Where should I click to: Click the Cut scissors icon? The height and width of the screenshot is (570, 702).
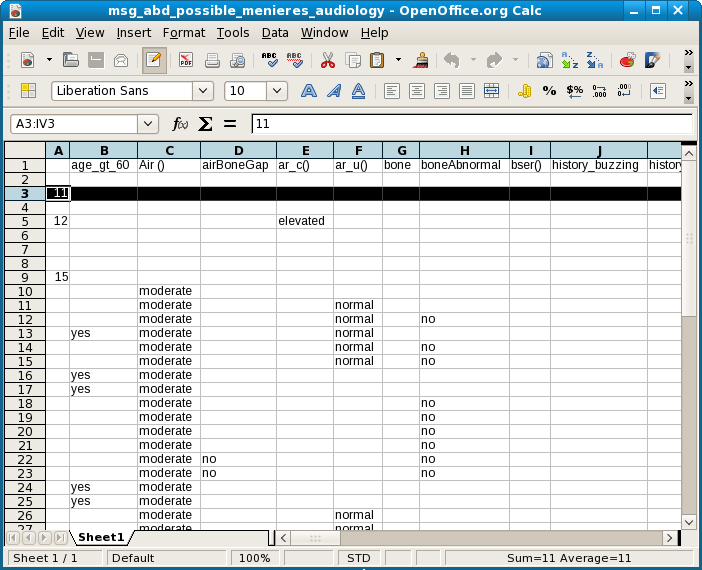pos(327,61)
